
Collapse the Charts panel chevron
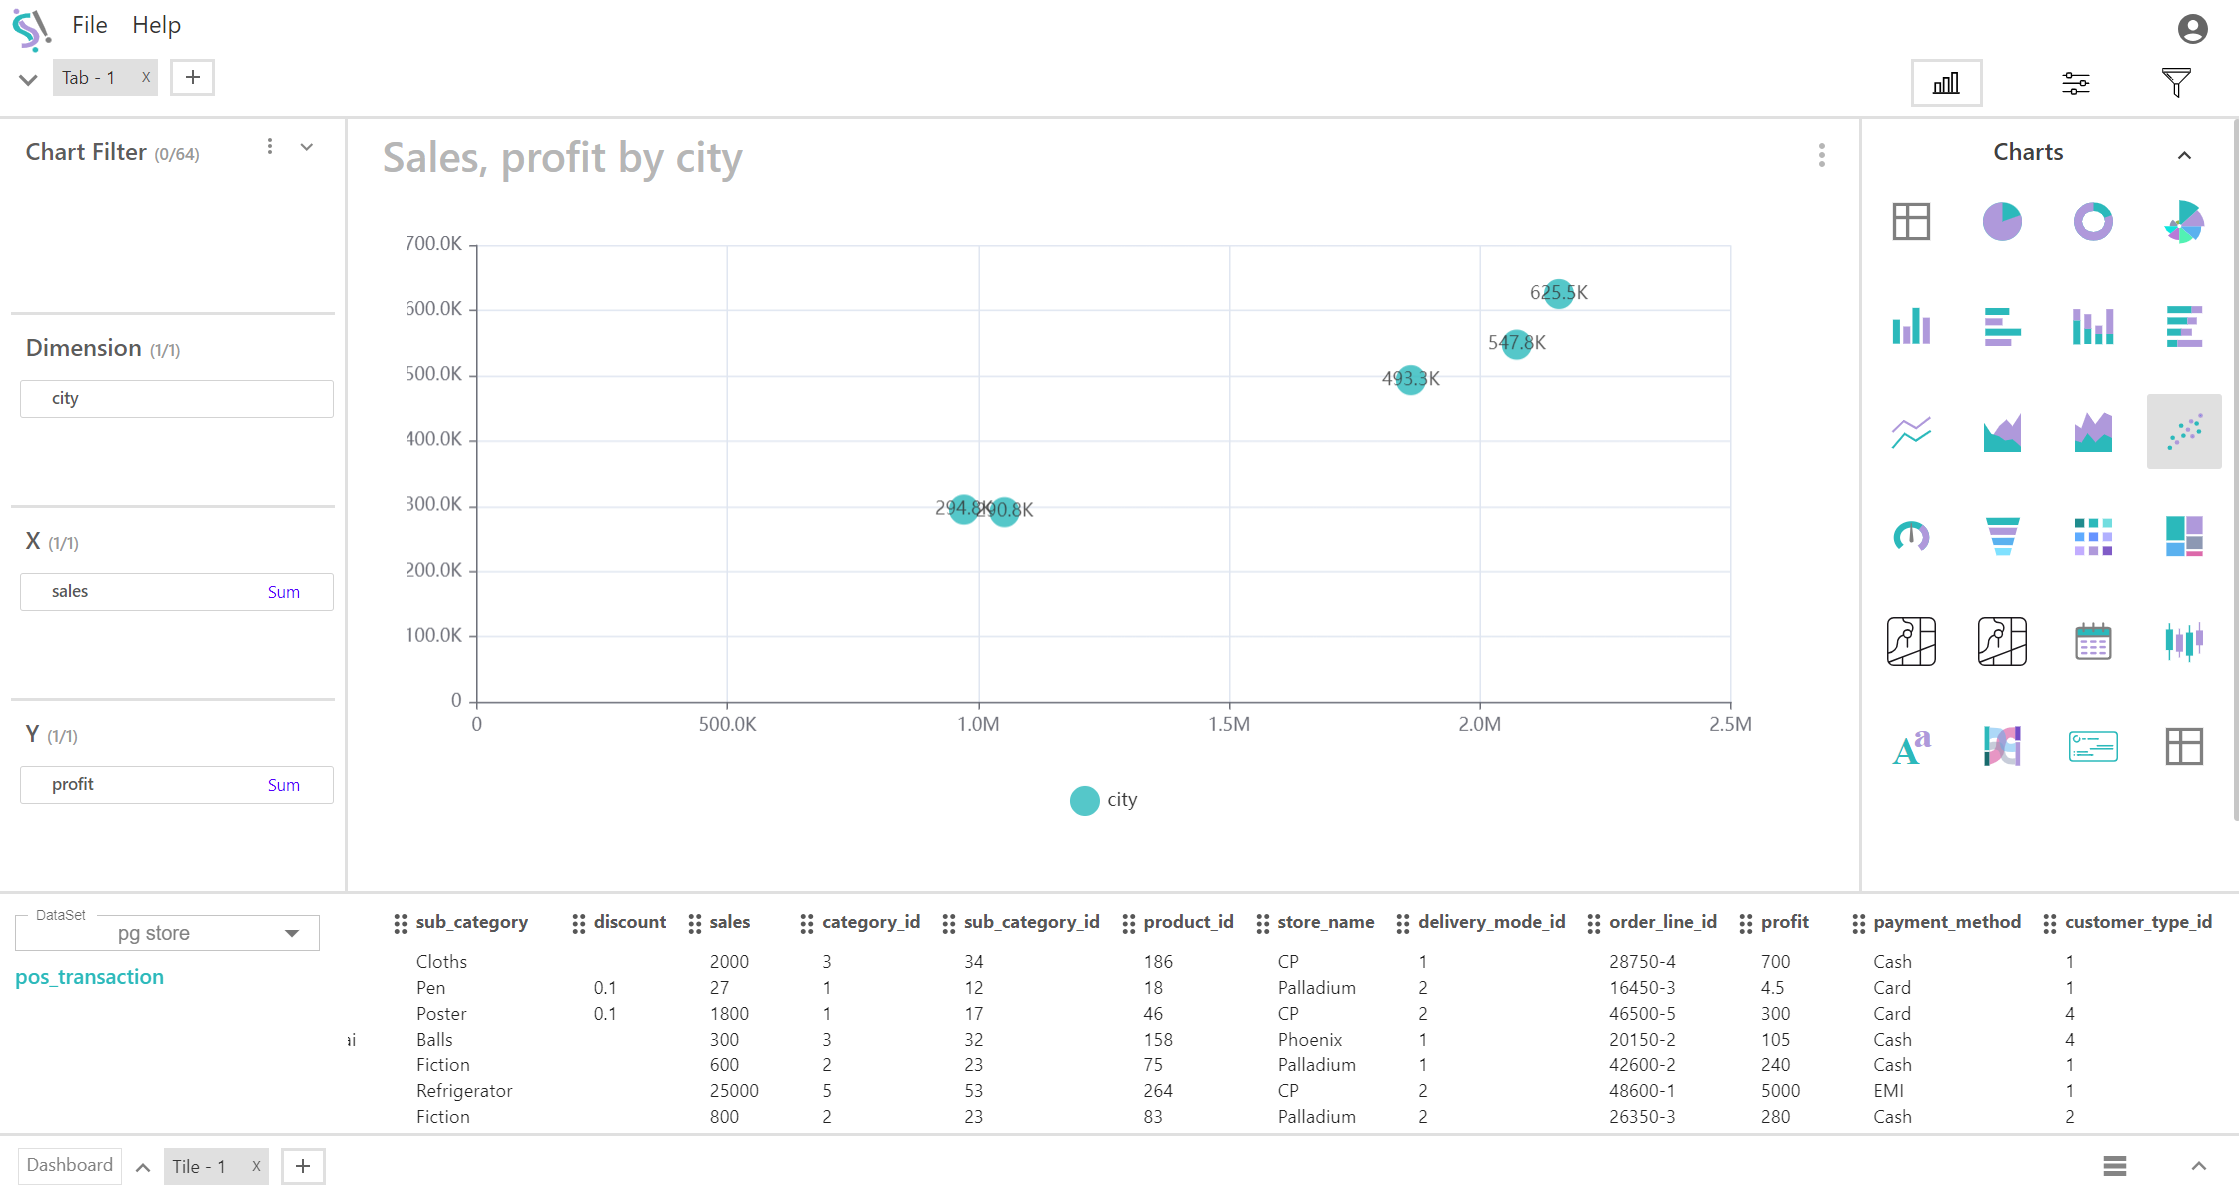click(x=2184, y=155)
